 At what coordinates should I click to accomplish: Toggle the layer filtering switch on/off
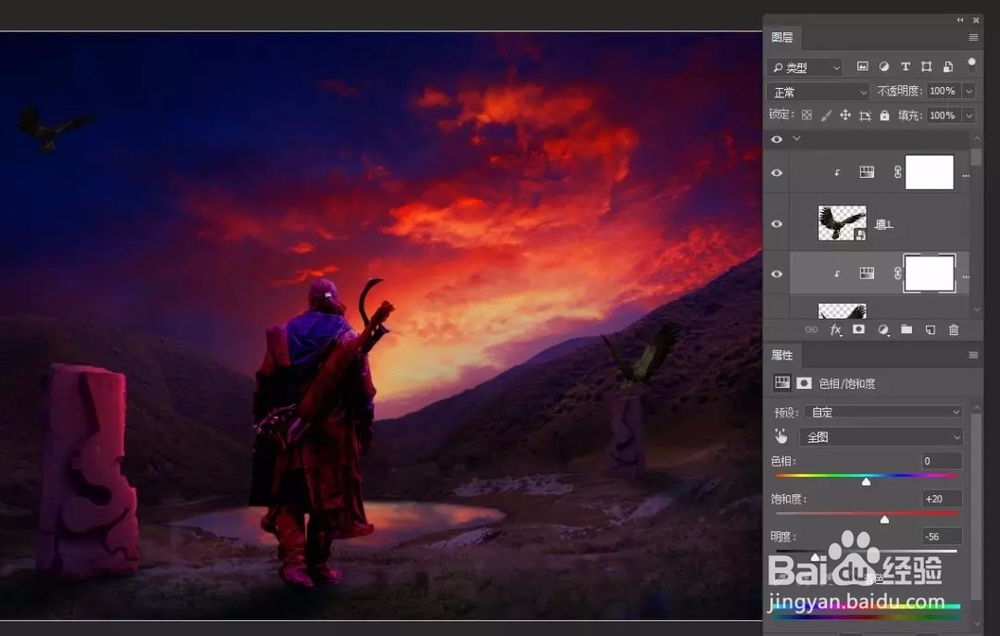971,64
